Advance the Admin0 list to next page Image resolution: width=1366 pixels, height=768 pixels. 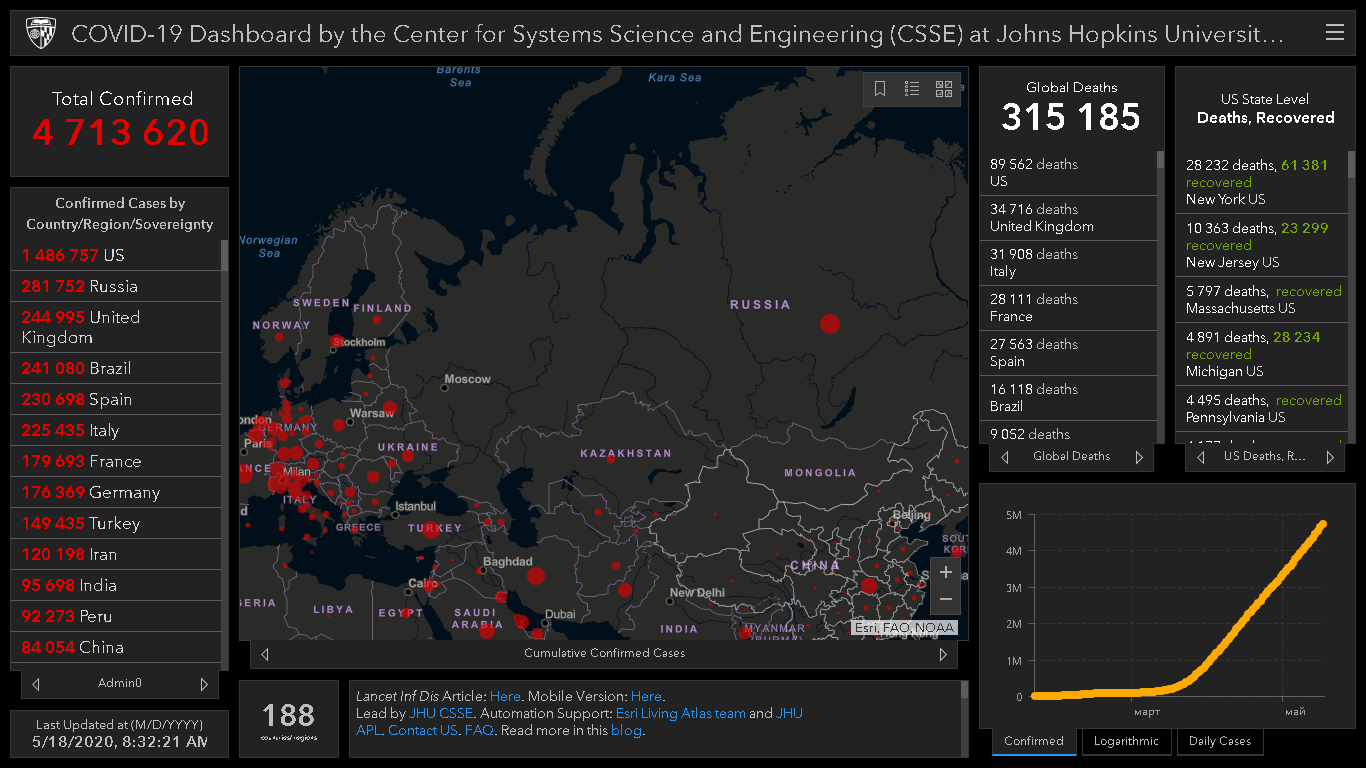click(x=204, y=684)
